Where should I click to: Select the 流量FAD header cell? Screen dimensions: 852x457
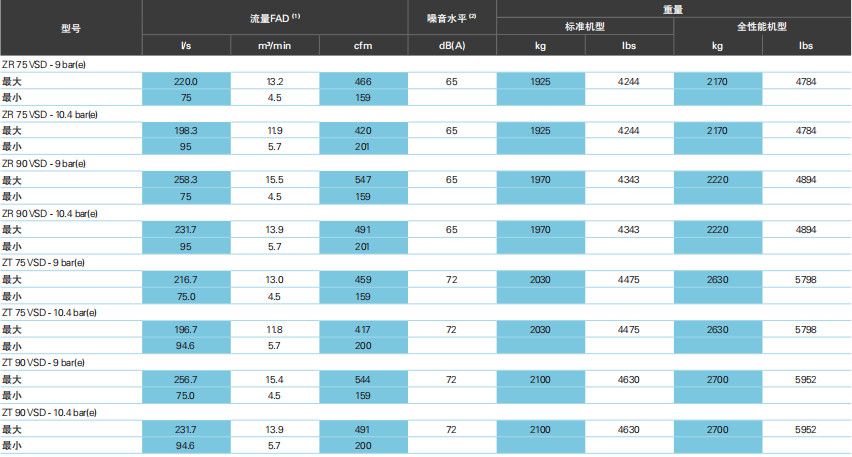click(x=274, y=18)
